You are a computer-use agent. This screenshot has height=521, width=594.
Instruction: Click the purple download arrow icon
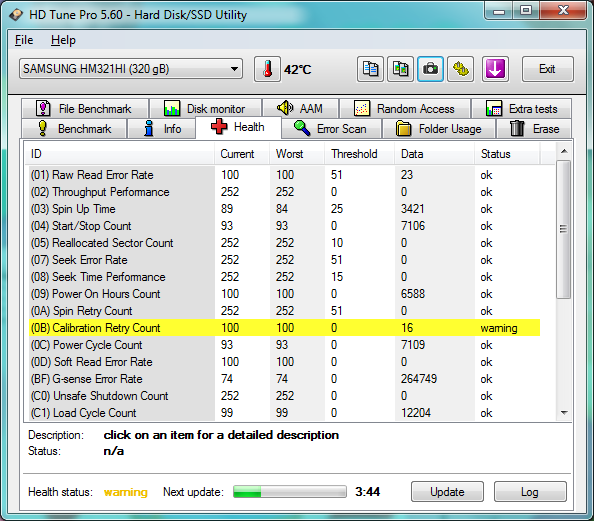coord(495,69)
